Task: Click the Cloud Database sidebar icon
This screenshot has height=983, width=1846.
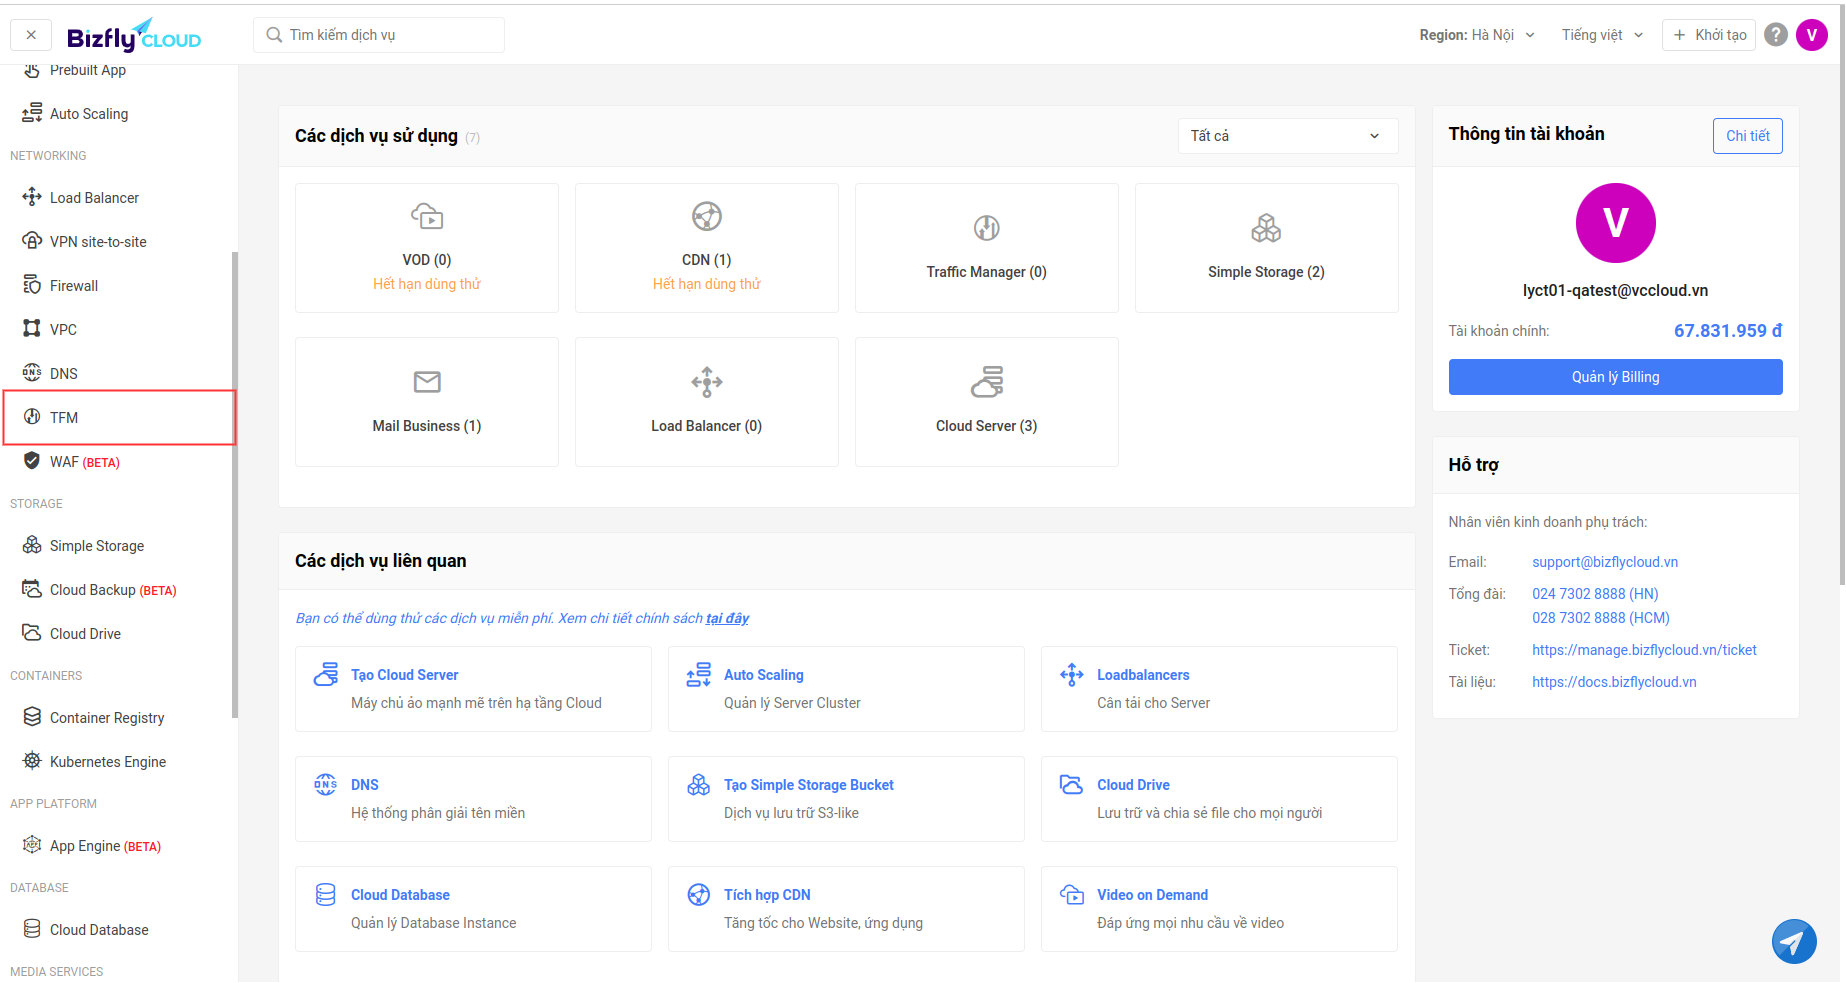Action: [x=32, y=929]
